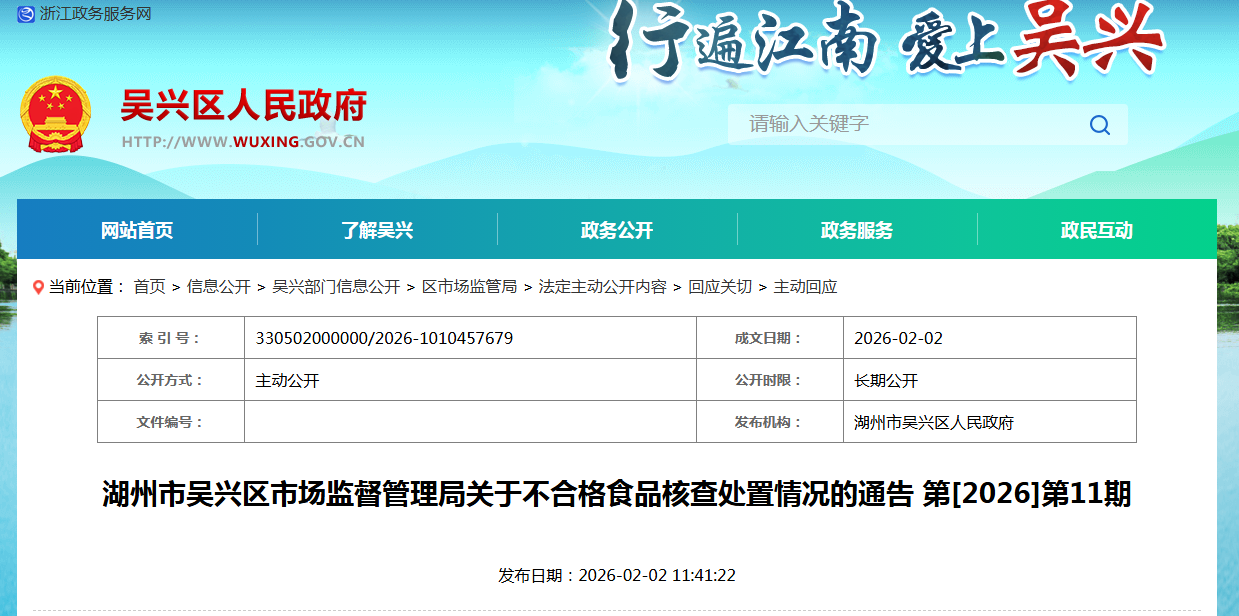The width and height of the screenshot is (1239, 616).
Task: Go to 主动回应 breadcrumb link
Action: coord(805,287)
